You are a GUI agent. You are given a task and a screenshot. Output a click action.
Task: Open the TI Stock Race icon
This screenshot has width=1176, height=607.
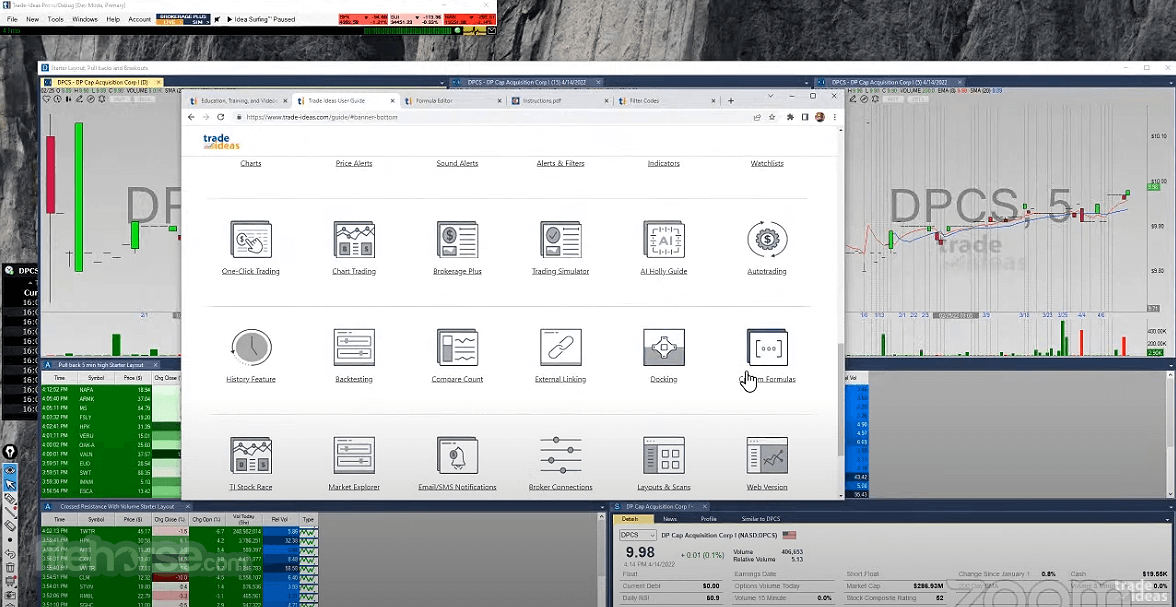pyautogui.click(x=250, y=456)
